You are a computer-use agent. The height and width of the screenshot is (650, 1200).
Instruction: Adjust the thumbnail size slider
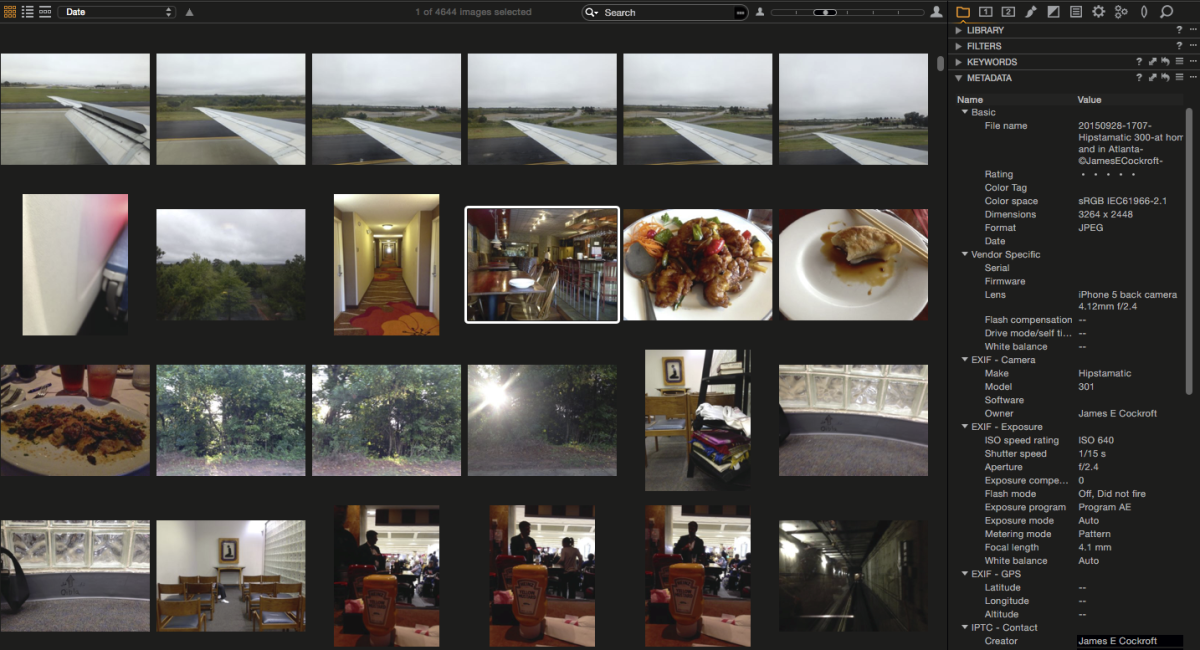pos(825,12)
